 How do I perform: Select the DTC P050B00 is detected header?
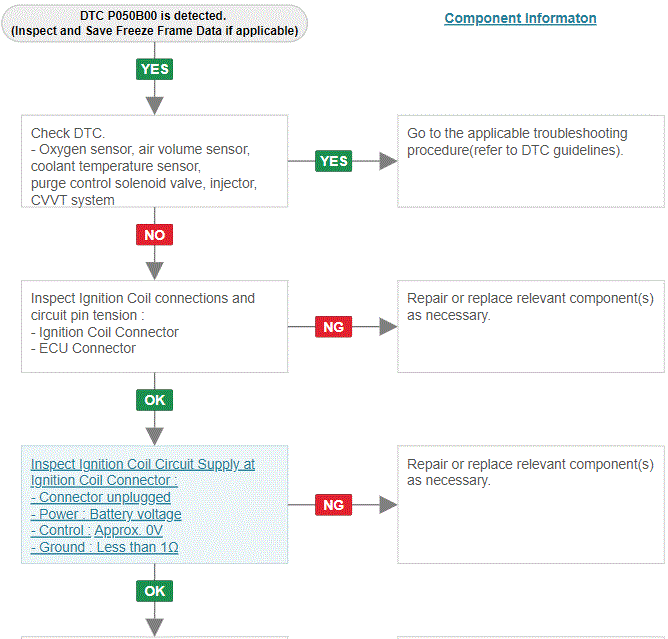click(x=155, y=23)
